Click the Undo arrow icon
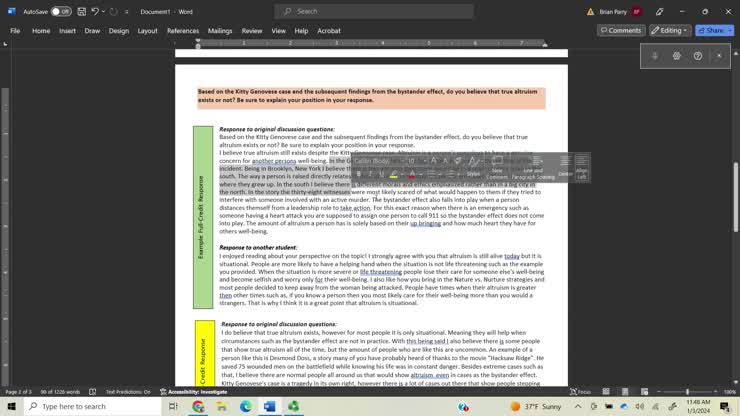This screenshot has width=740, height=416. point(97,11)
